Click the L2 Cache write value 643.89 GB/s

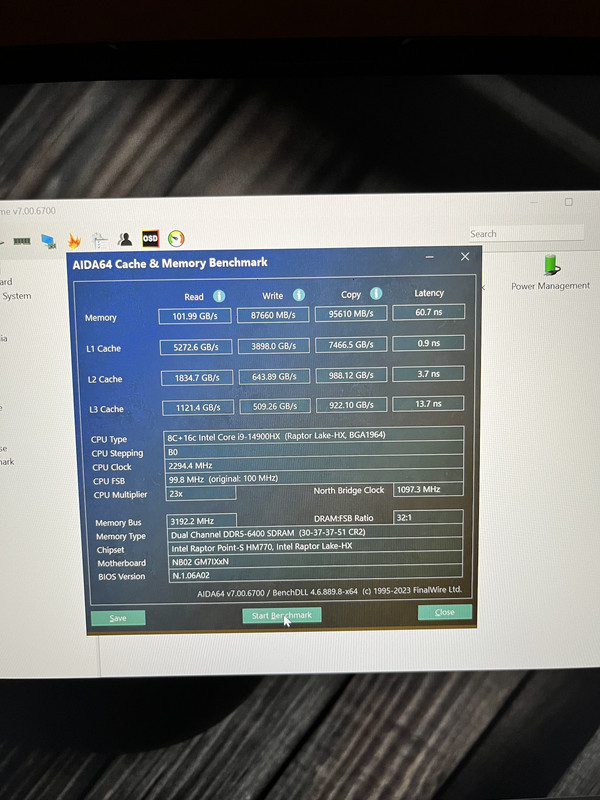pos(274,377)
